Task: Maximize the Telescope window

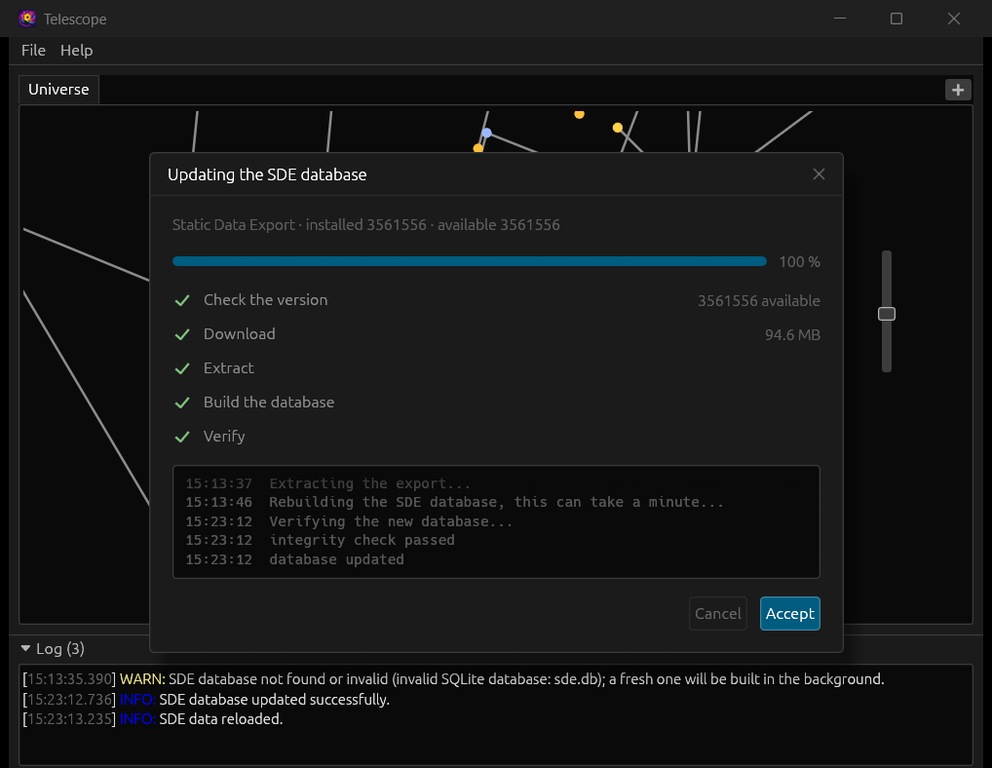Action: tap(896, 19)
